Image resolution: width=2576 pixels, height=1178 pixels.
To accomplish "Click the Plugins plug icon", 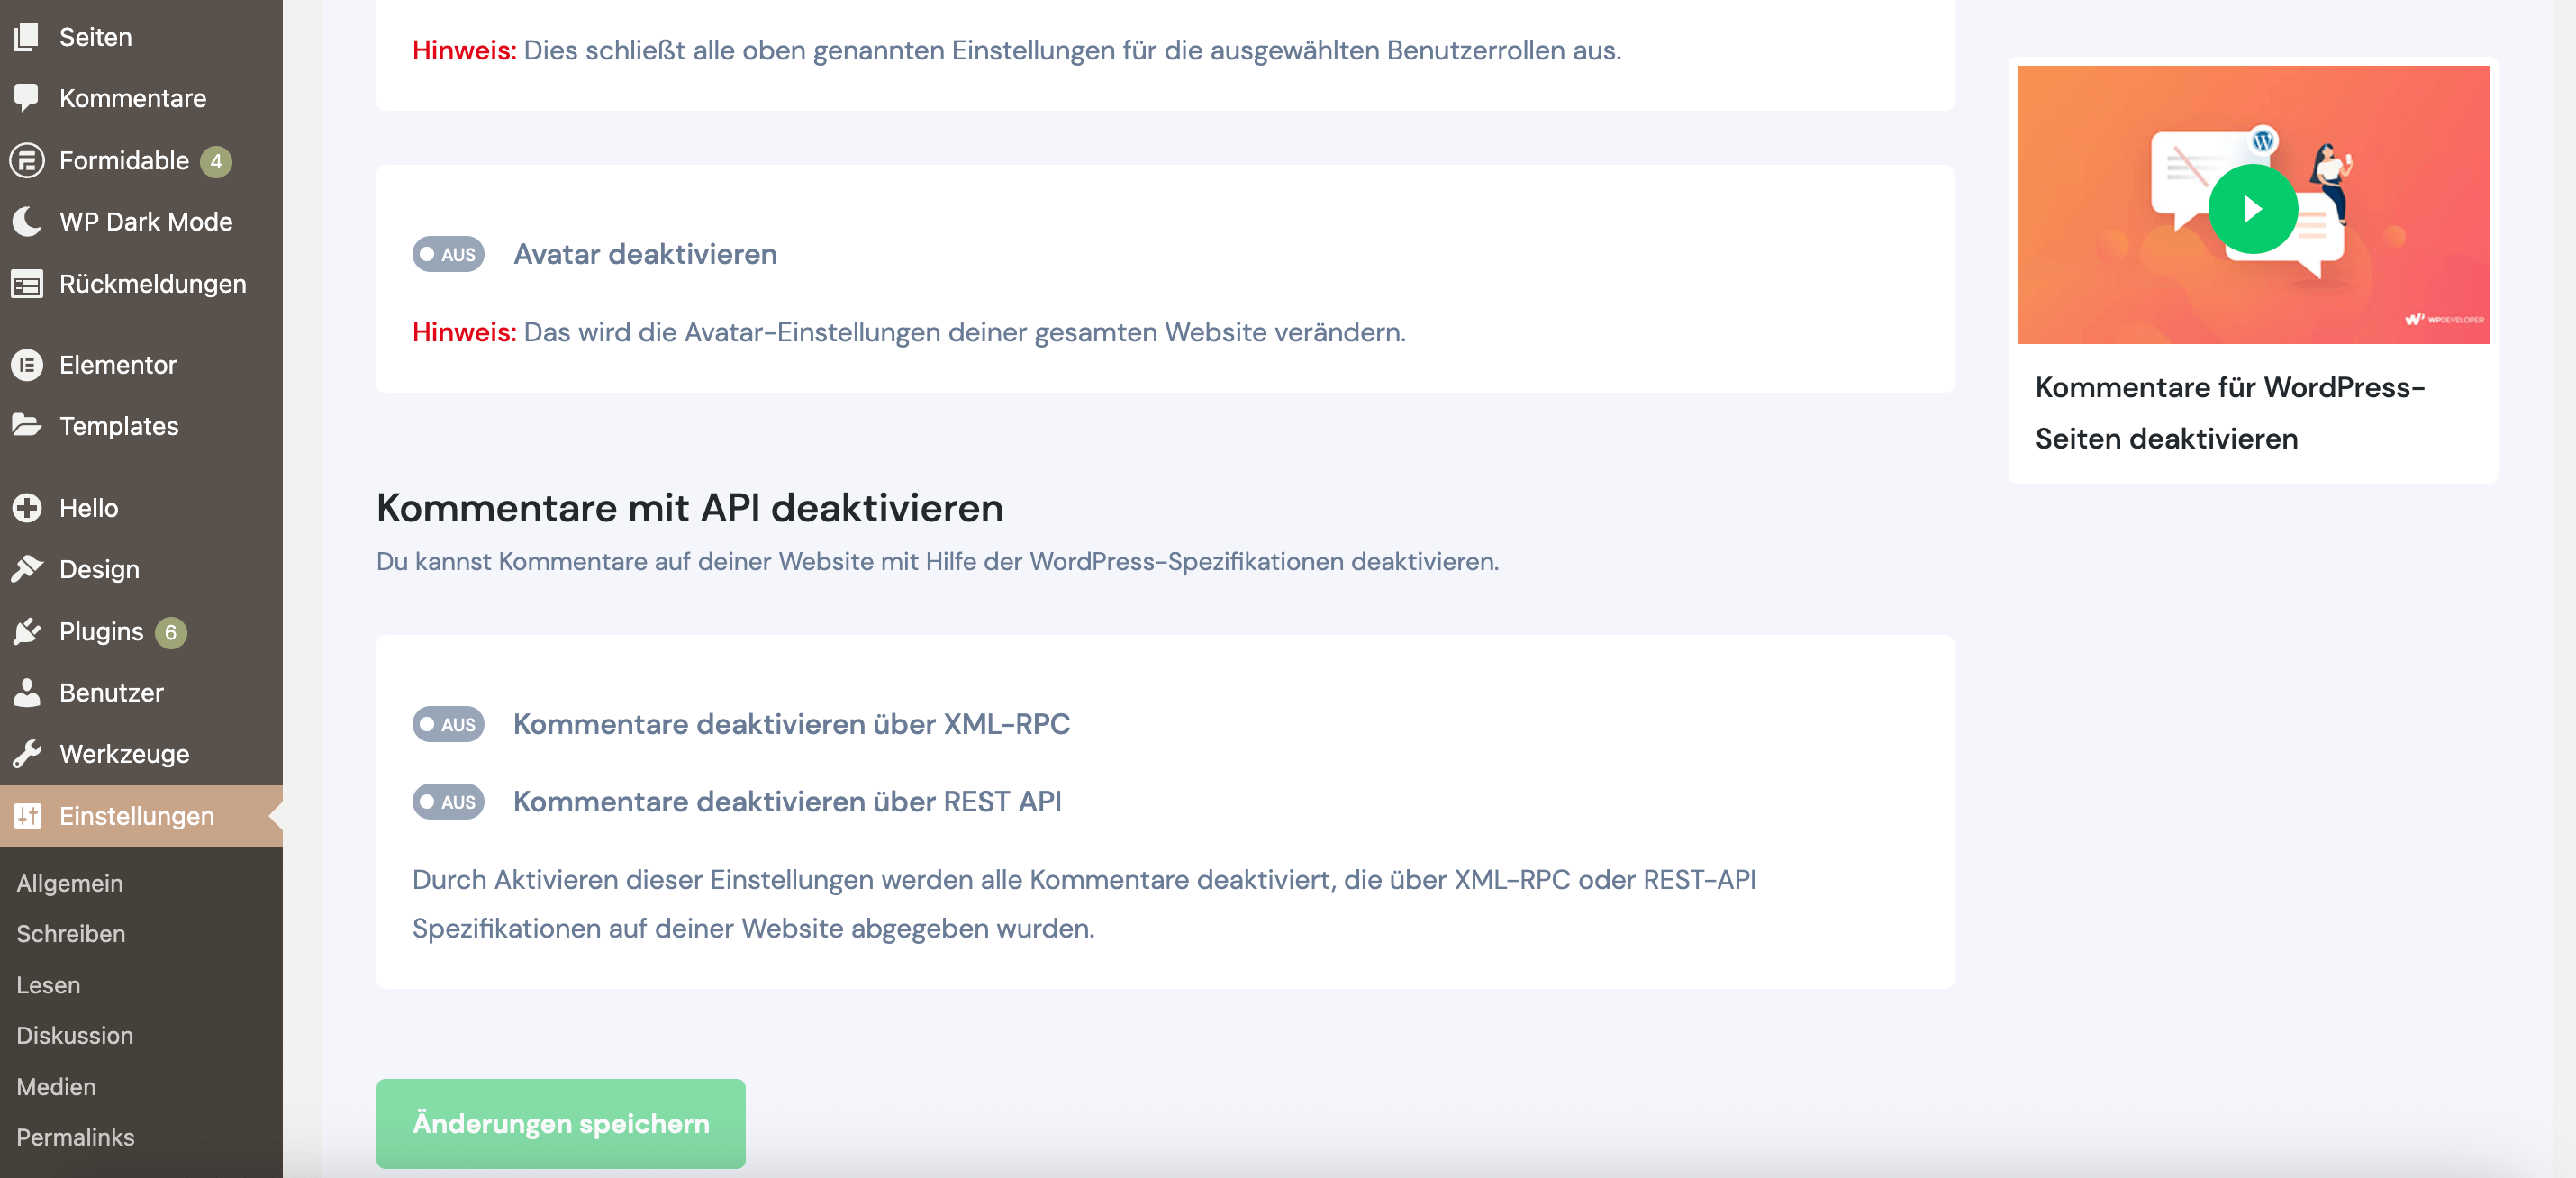I will pos(27,631).
